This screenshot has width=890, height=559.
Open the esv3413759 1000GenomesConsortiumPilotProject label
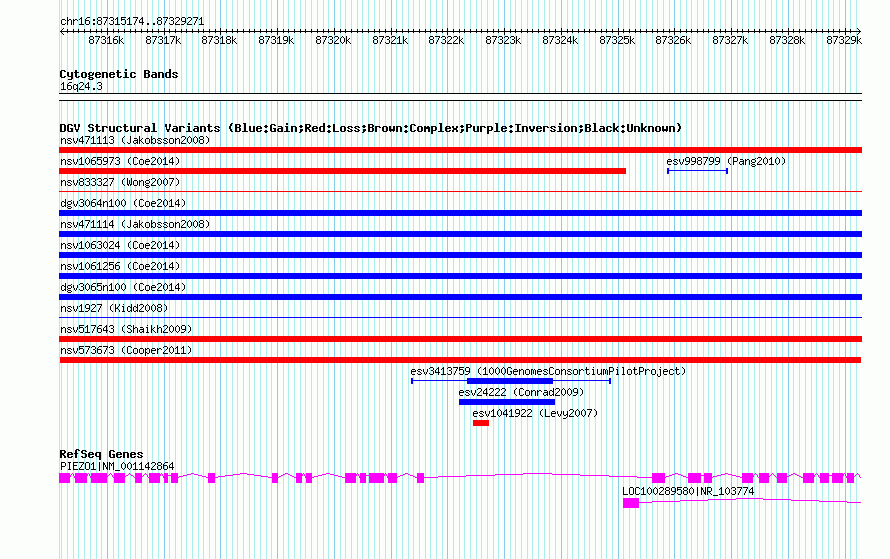pos(548,371)
